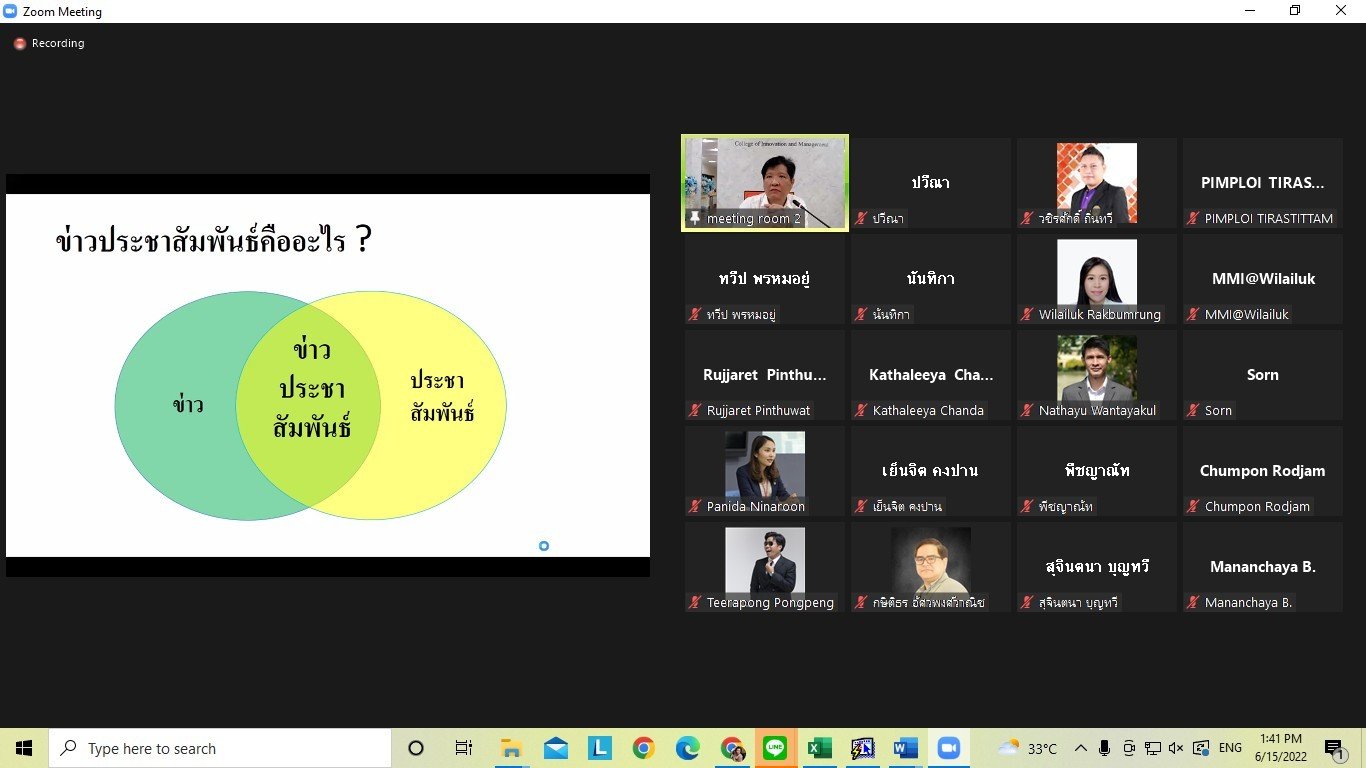This screenshot has width=1366, height=768.
Task: Open File Explorer from taskbar
Action: pos(512,748)
